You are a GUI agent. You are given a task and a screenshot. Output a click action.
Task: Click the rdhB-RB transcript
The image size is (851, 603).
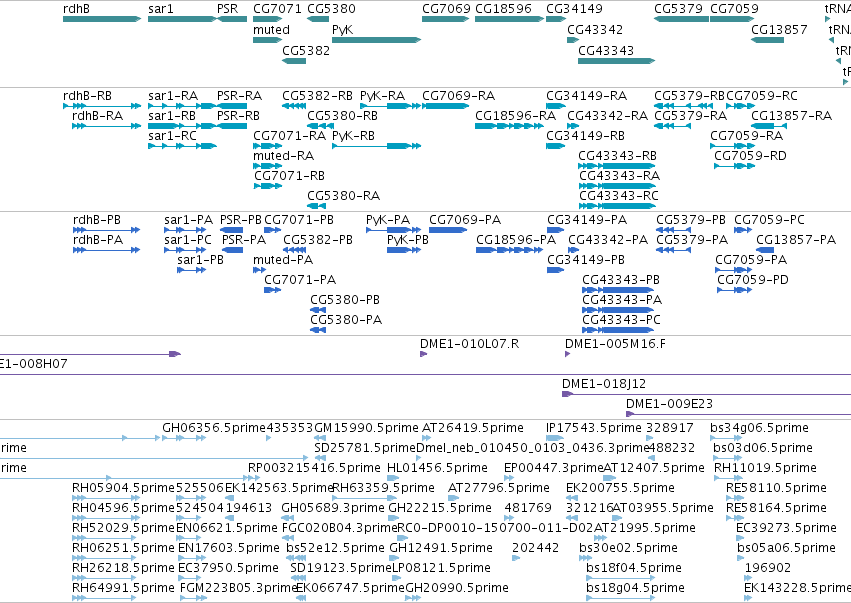pyautogui.click(x=102, y=106)
